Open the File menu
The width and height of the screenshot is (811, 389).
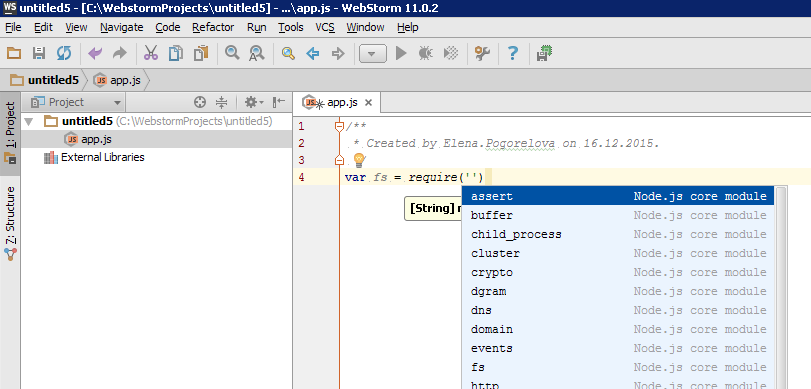(13, 27)
